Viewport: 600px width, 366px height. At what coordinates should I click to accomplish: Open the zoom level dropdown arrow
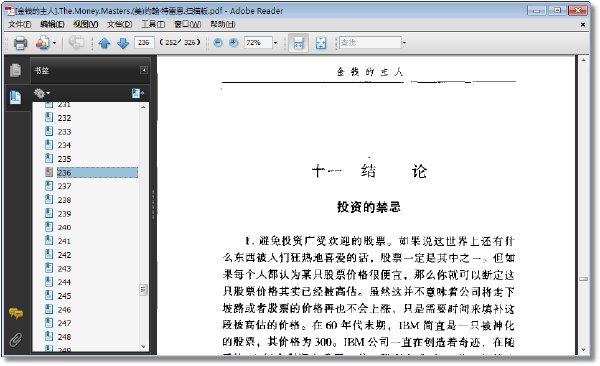tap(275, 42)
